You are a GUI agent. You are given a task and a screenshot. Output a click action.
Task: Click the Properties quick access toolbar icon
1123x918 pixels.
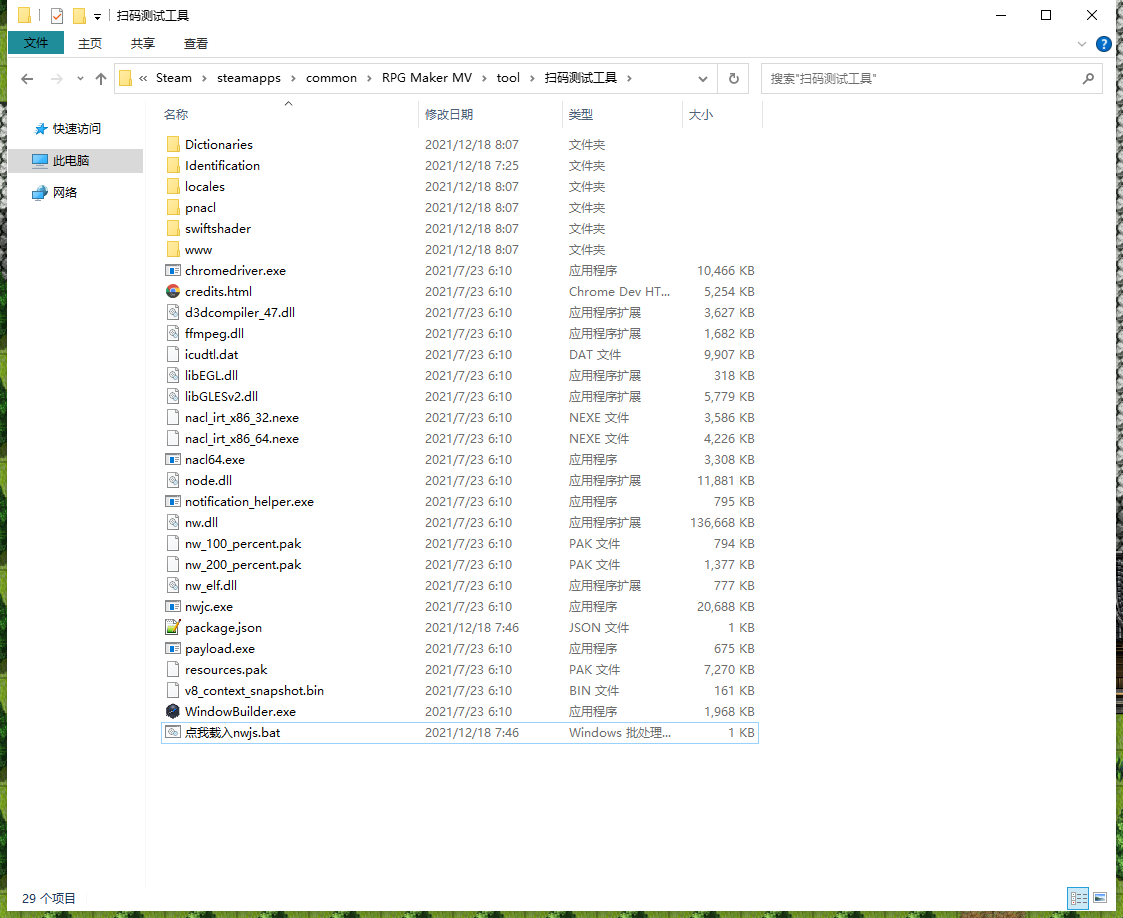pyautogui.click(x=57, y=16)
